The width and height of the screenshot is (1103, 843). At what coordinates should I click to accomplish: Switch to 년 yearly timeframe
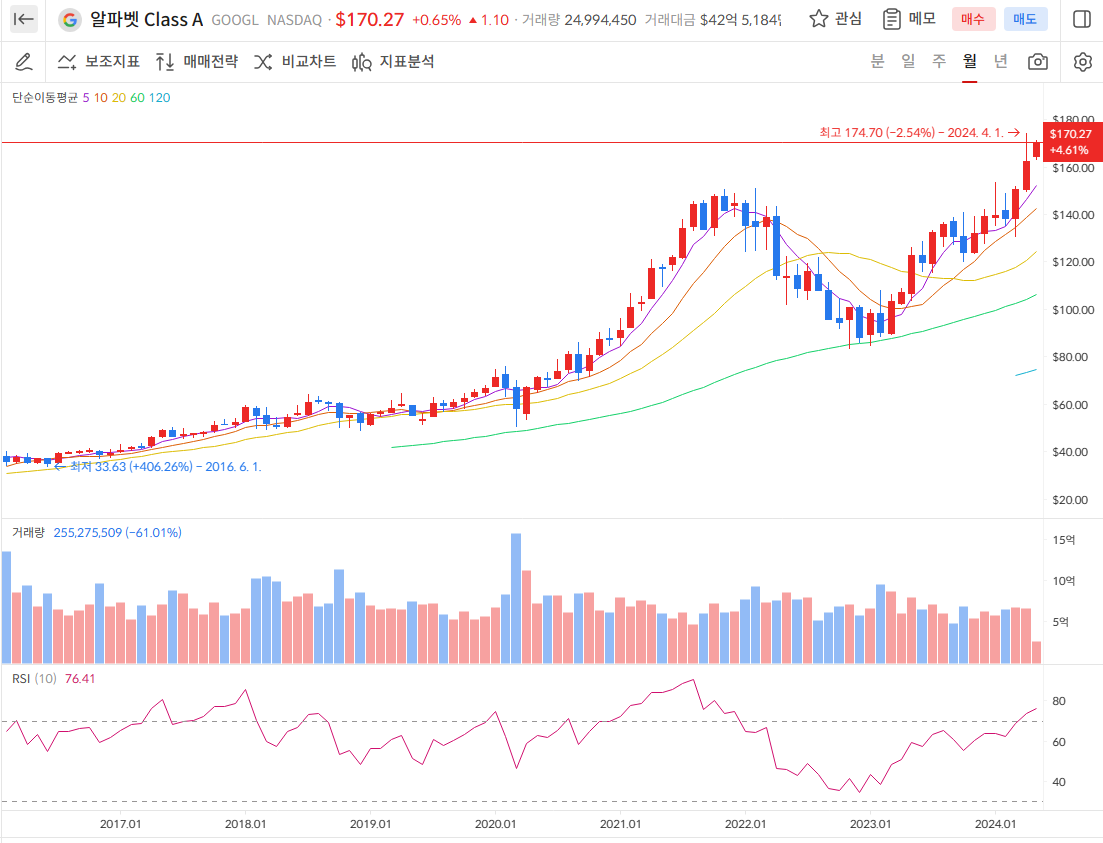(x=1000, y=61)
